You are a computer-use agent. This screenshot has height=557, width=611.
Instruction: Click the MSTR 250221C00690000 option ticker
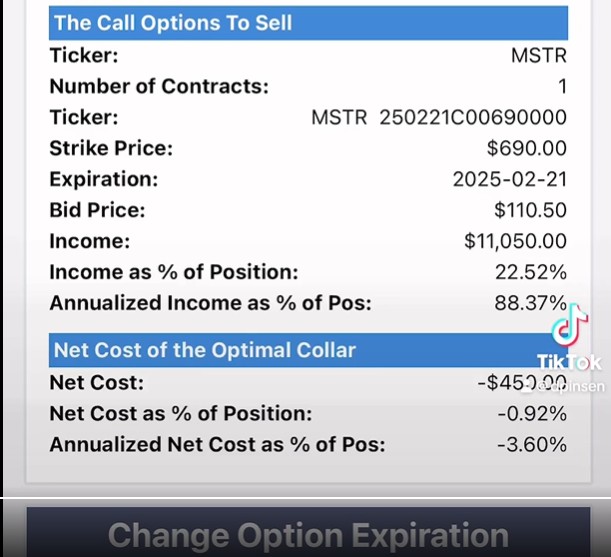click(x=439, y=117)
